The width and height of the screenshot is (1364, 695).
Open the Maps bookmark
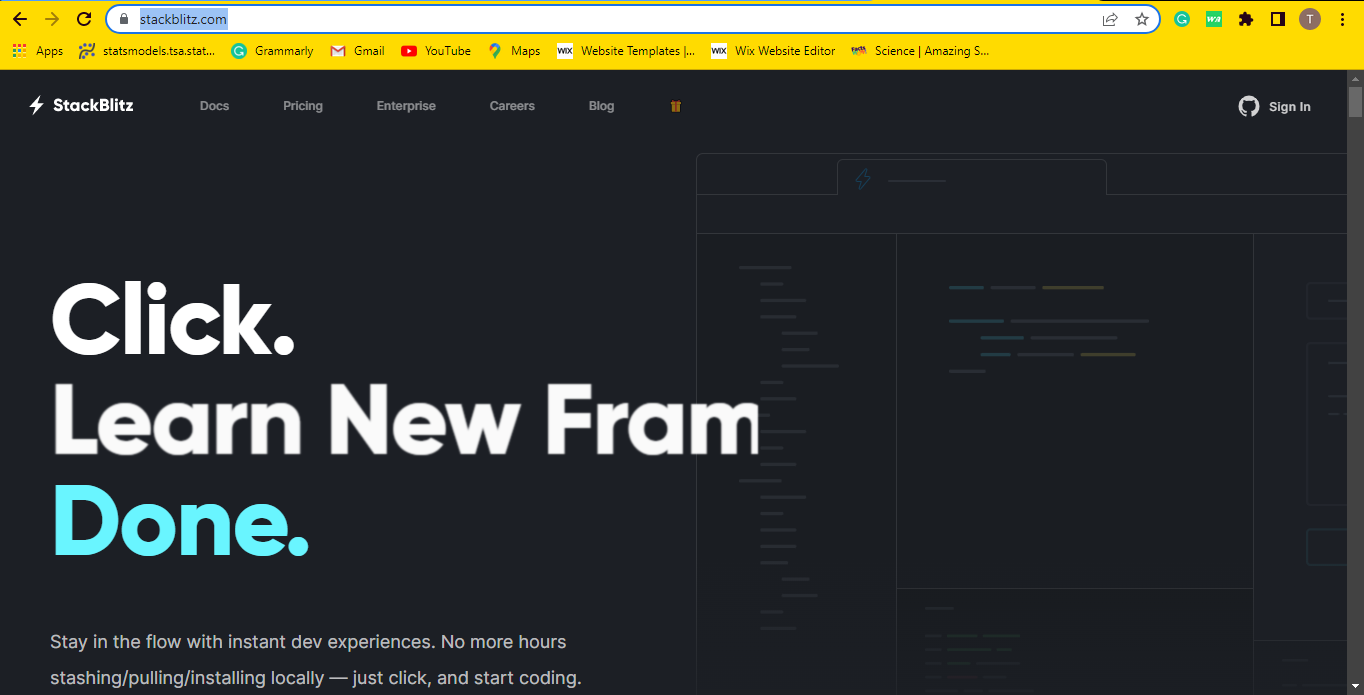(x=514, y=51)
